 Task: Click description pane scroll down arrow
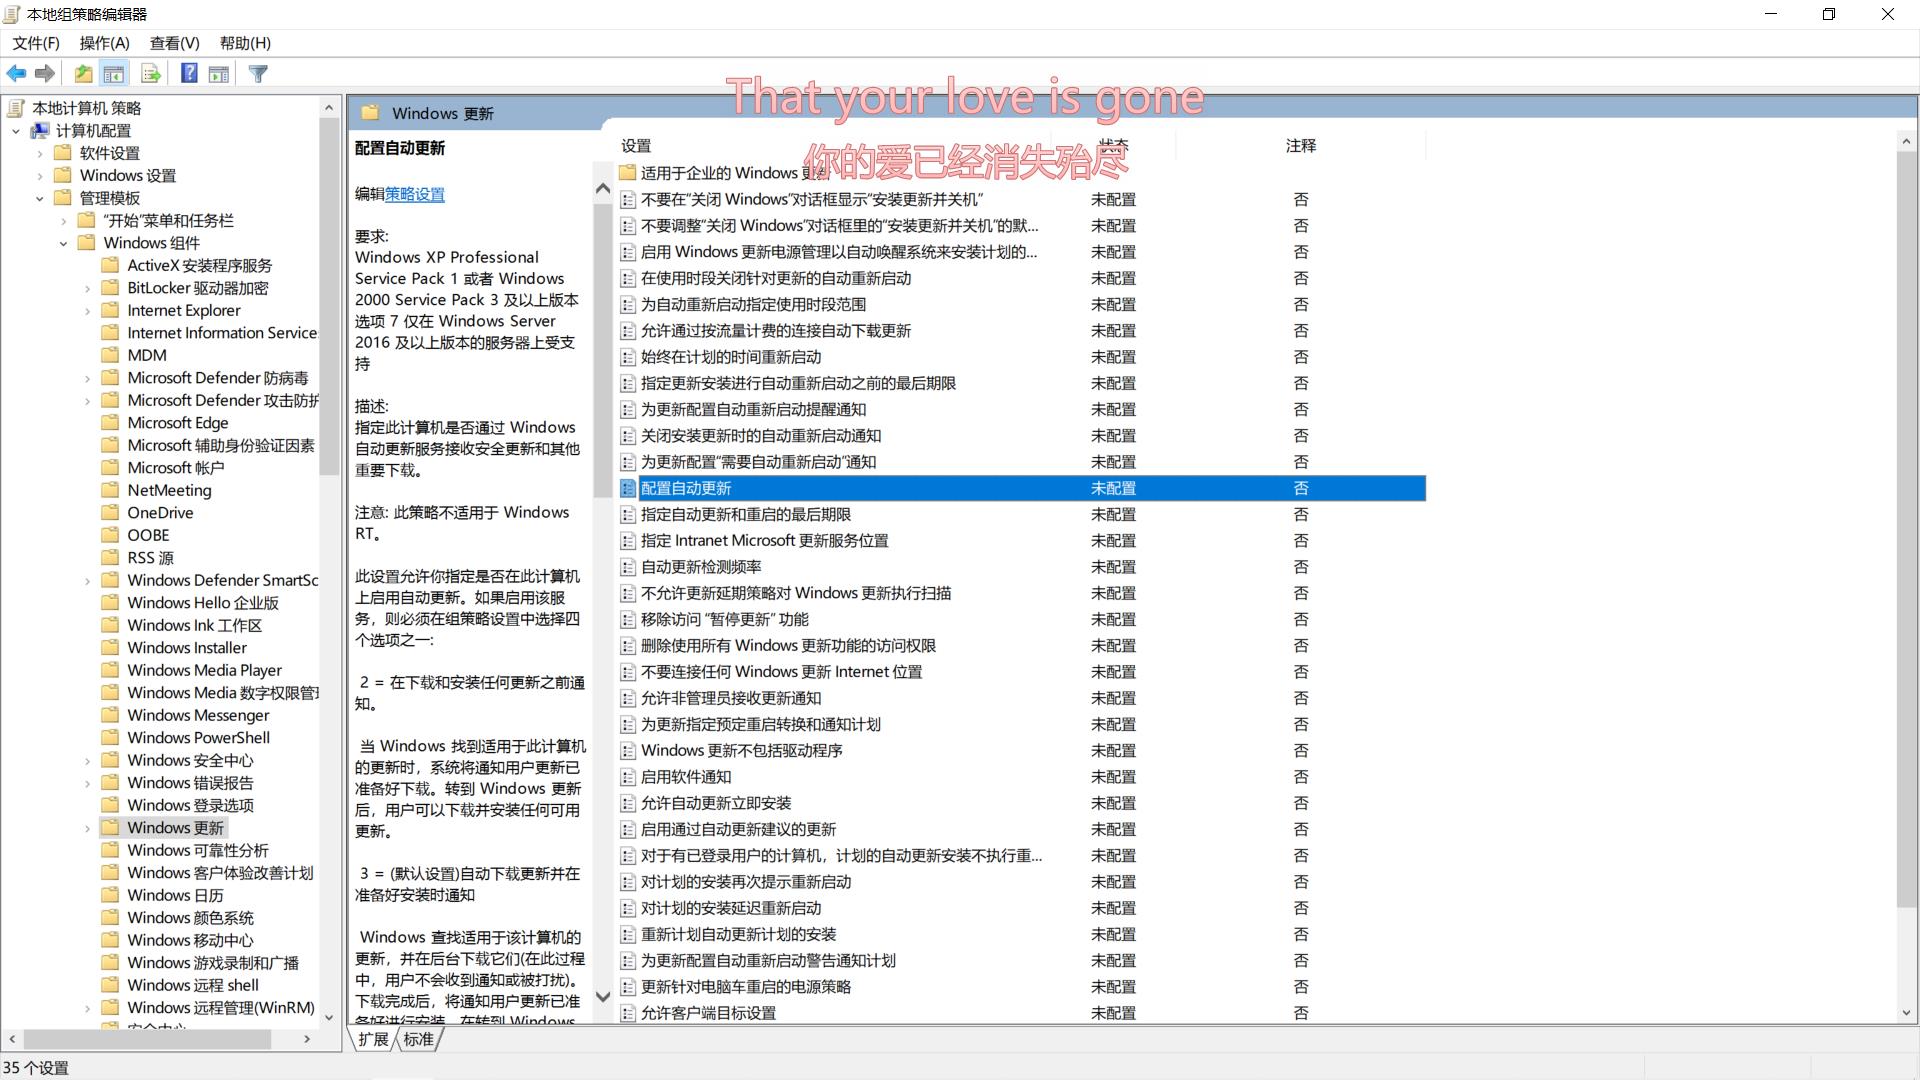coord(603,996)
